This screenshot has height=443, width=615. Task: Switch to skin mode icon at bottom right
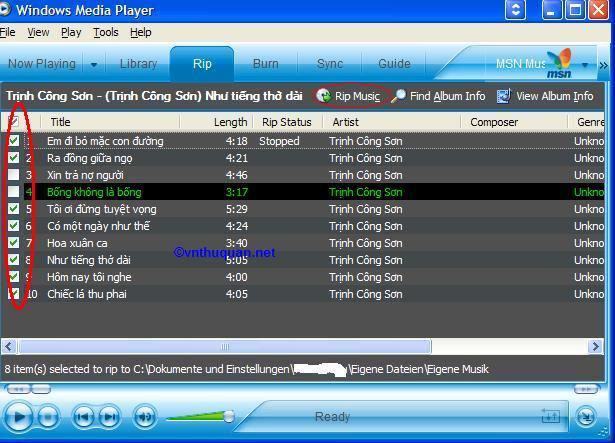click(586, 417)
